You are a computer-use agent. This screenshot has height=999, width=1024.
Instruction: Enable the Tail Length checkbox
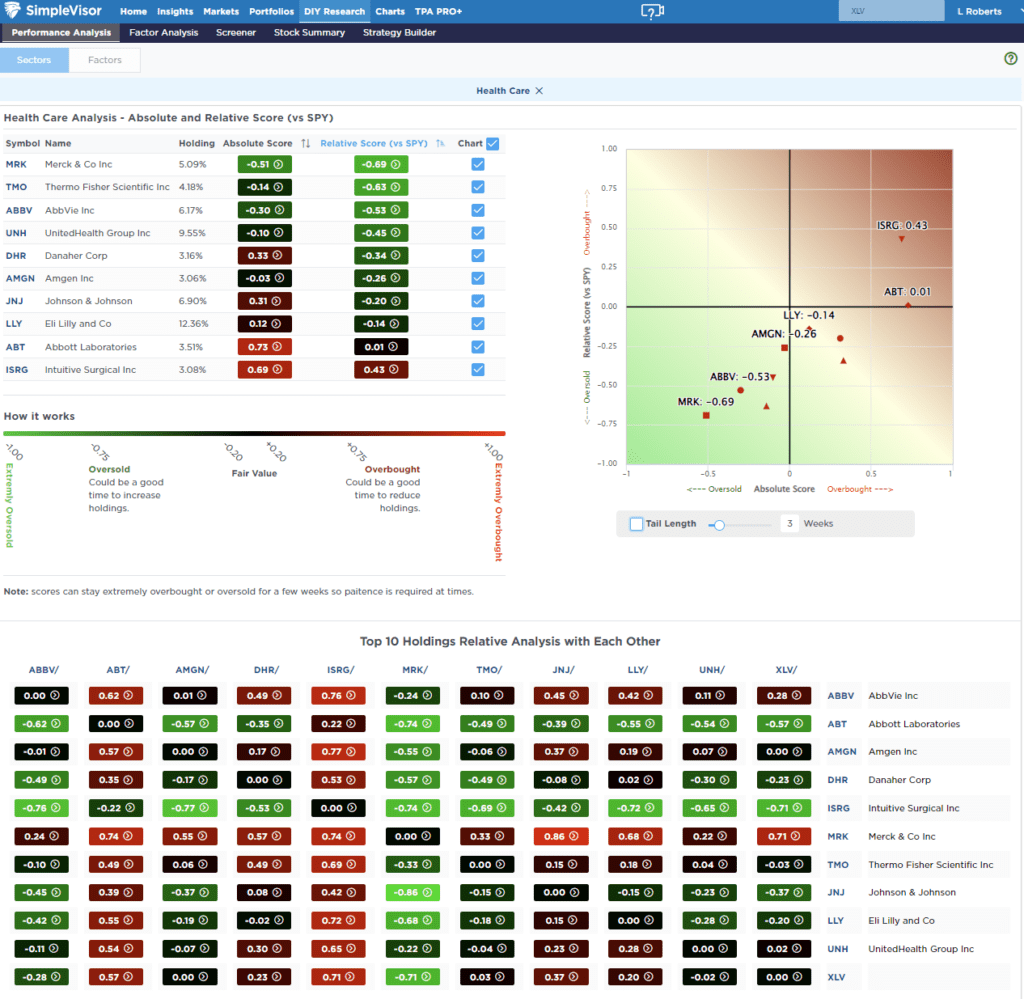click(636, 524)
